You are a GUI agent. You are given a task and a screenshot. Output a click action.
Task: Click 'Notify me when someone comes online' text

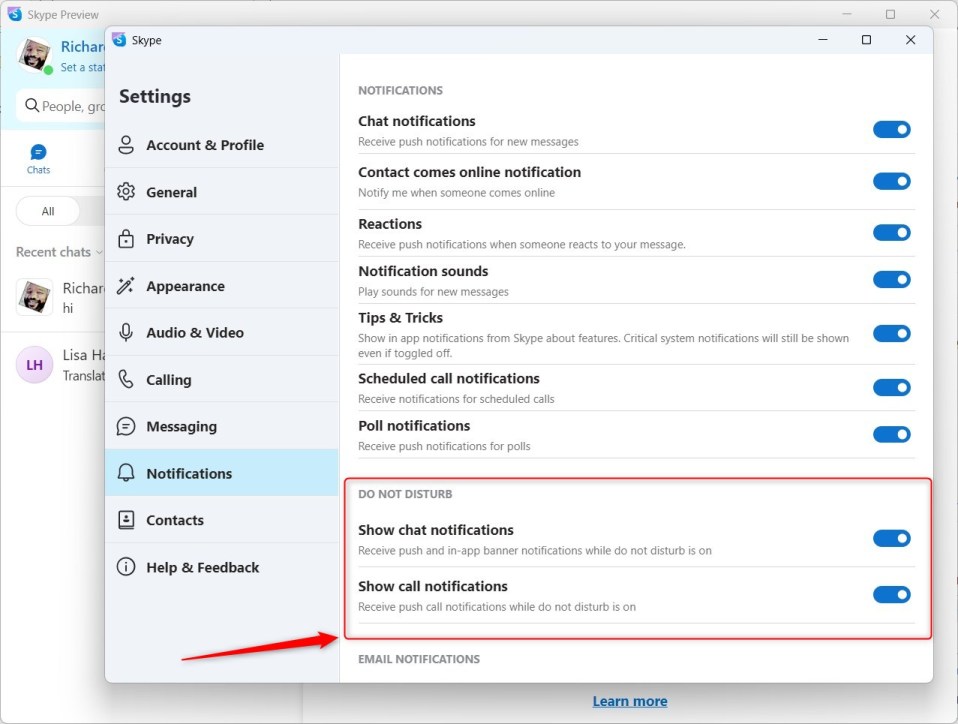click(456, 193)
